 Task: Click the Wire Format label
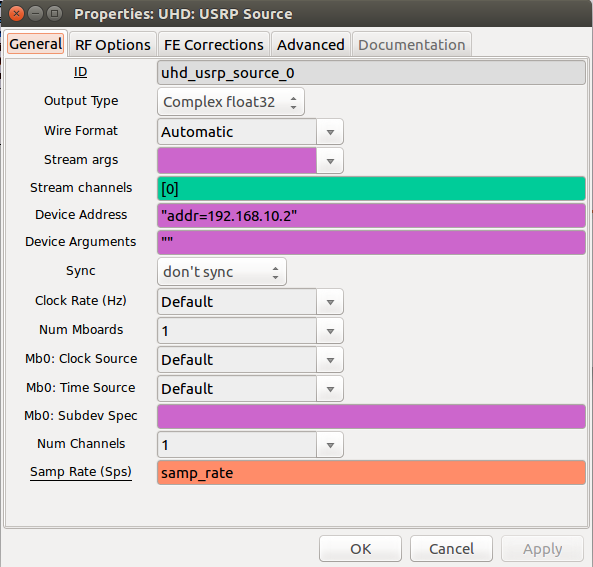(81, 130)
